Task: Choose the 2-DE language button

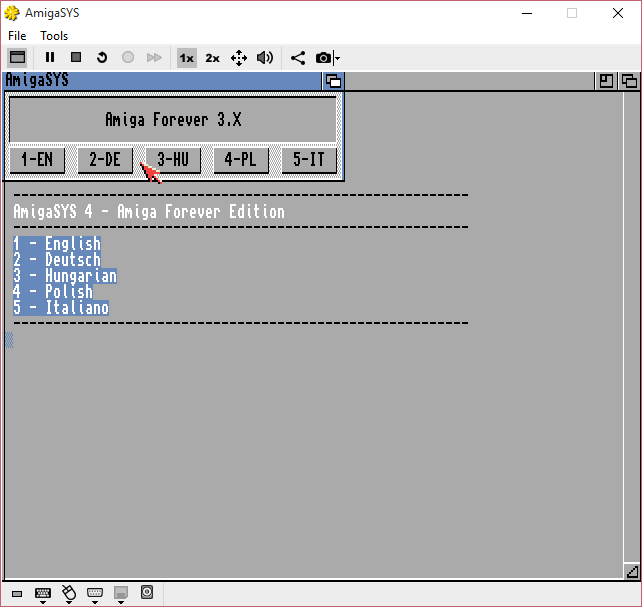Action: click(105, 159)
